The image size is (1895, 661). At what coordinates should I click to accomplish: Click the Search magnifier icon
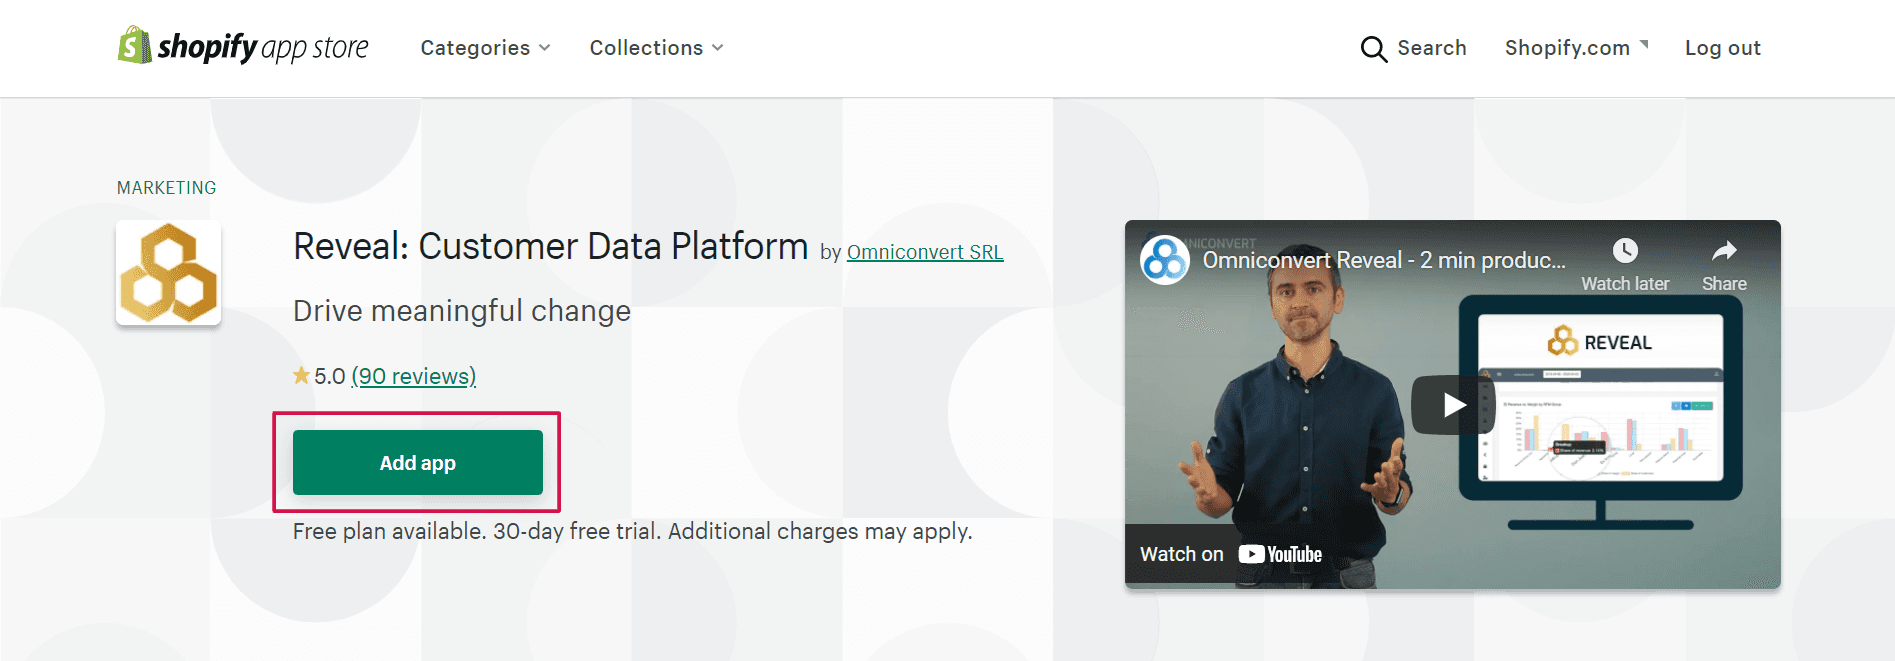(1373, 49)
